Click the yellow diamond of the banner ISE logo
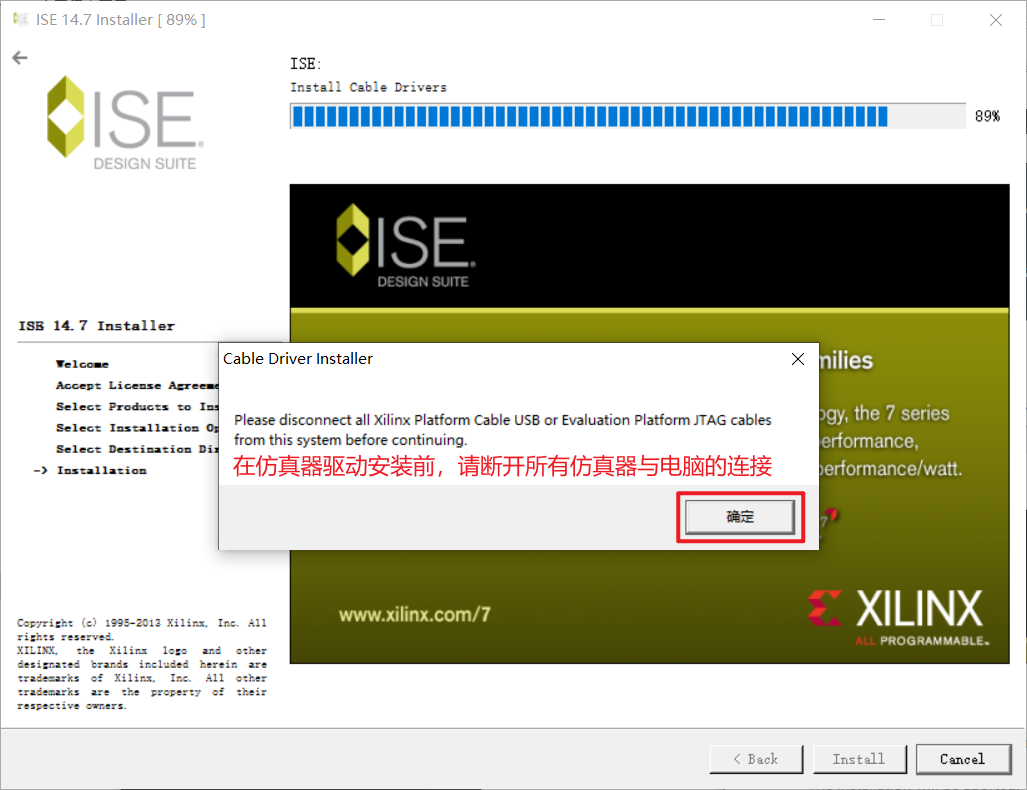 coord(355,240)
